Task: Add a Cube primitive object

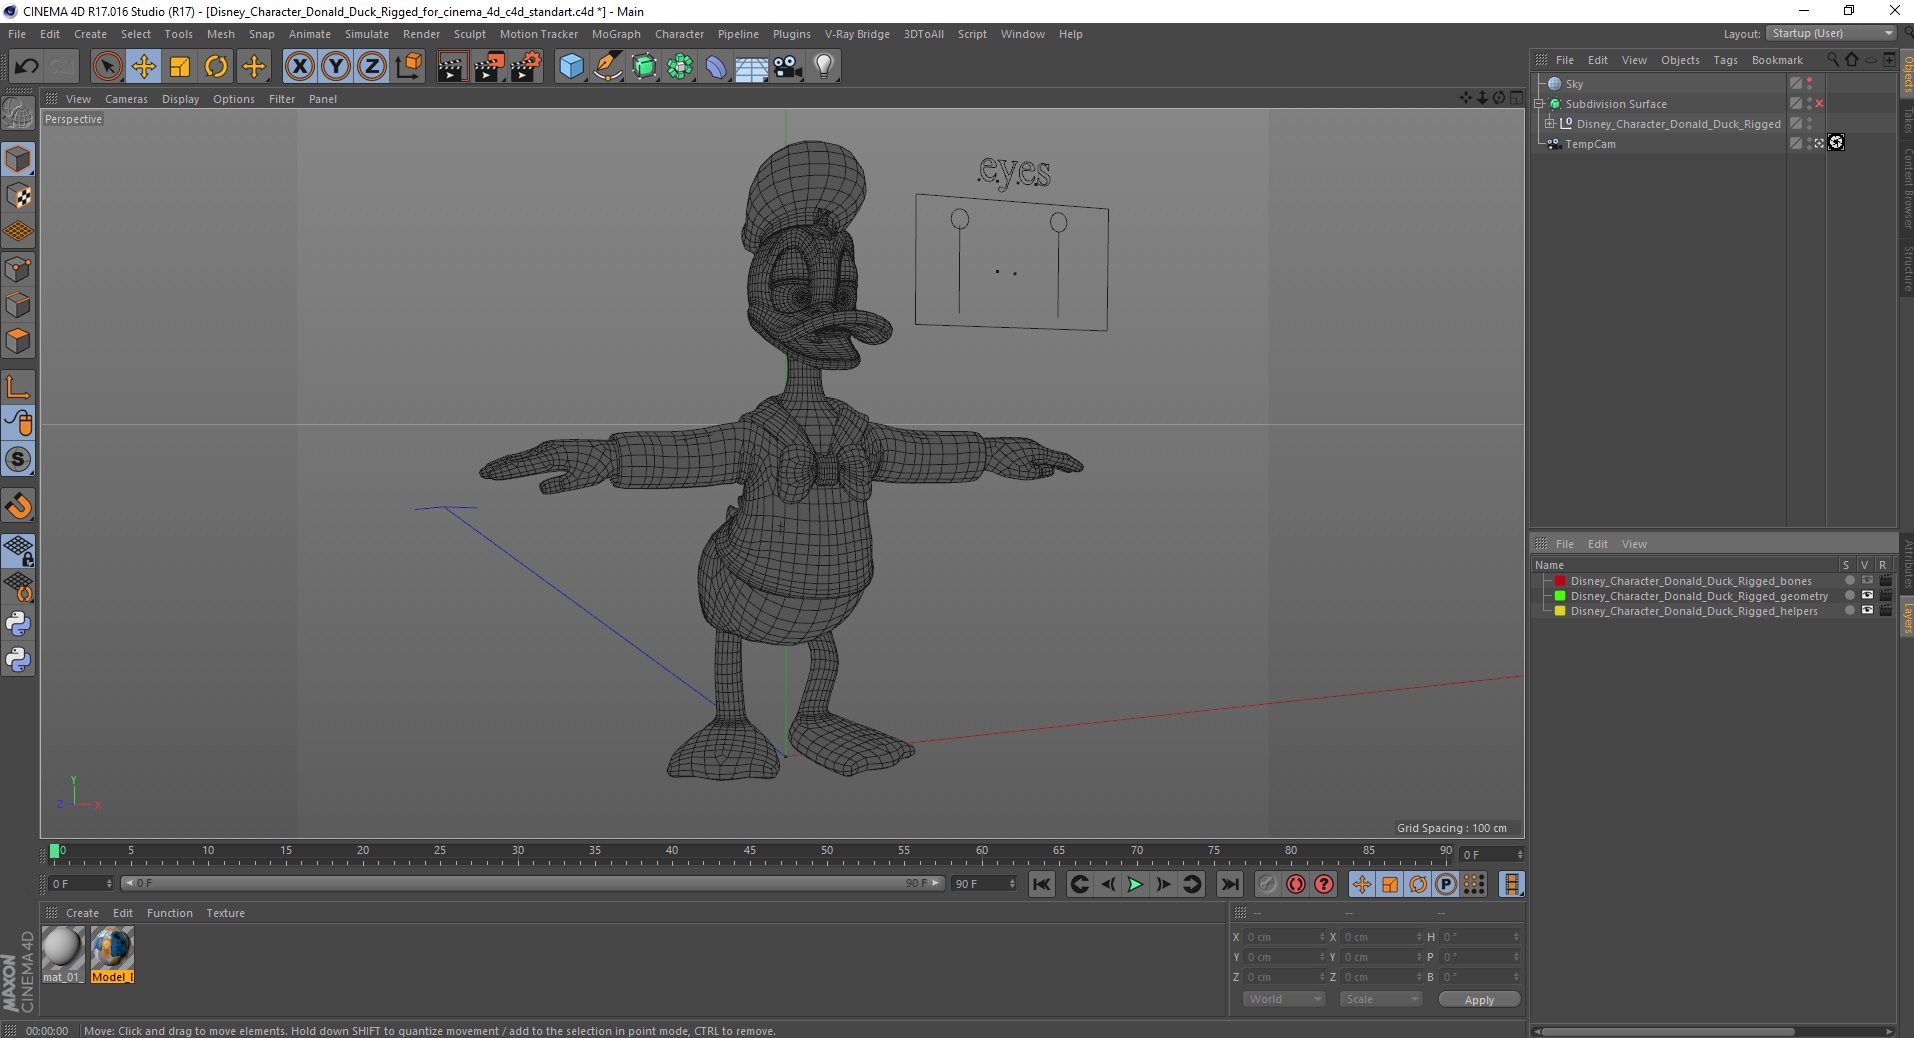Action: pos(571,67)
